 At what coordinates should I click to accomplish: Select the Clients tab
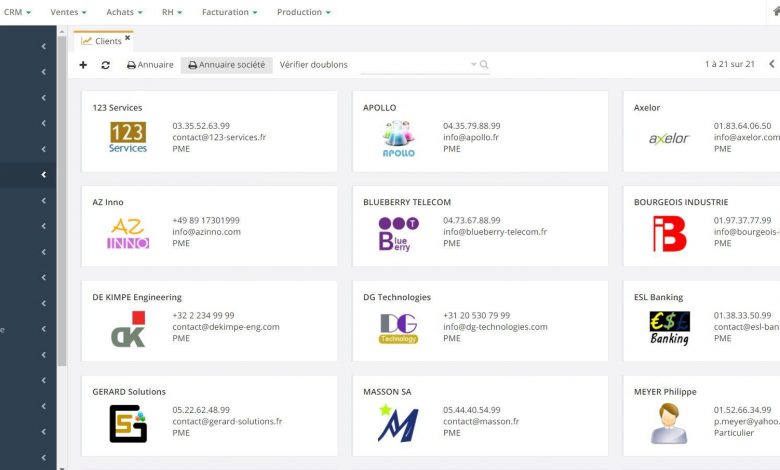pyautogui.click(x=102, y=41)
